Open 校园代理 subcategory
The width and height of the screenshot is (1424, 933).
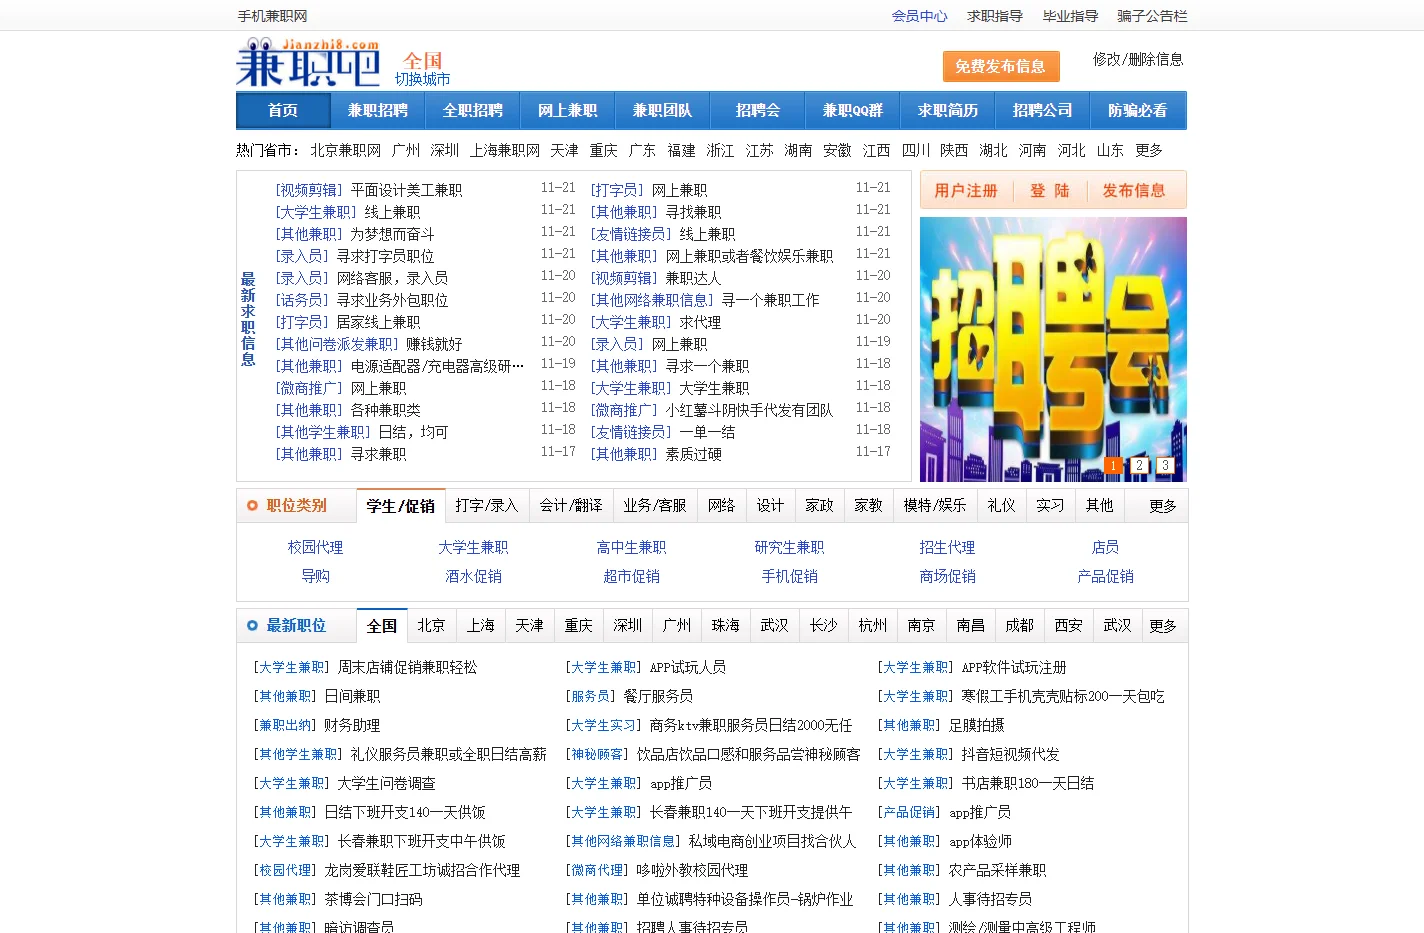(x=315, y=547)
